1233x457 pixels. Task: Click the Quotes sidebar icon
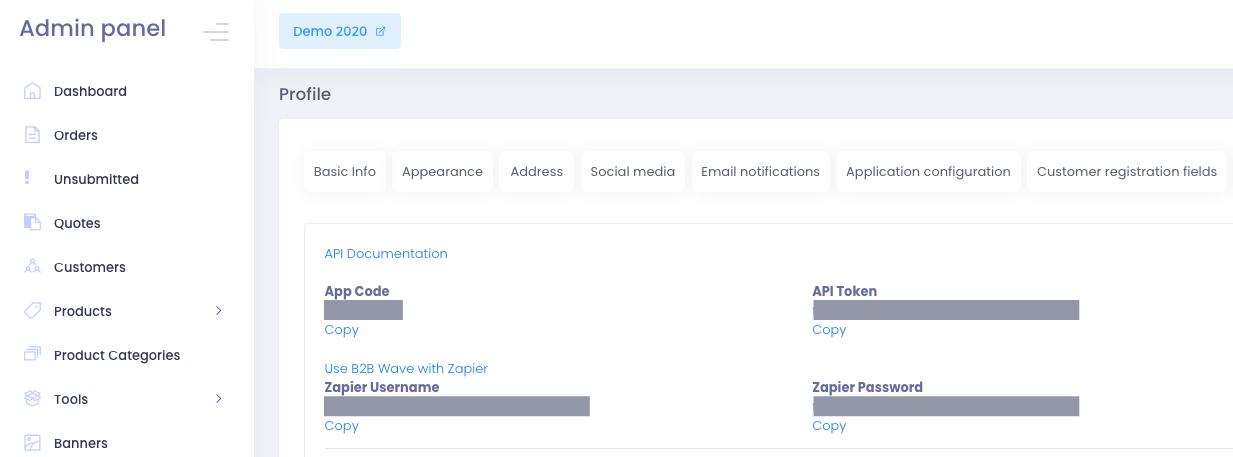(x=32, y=223)
